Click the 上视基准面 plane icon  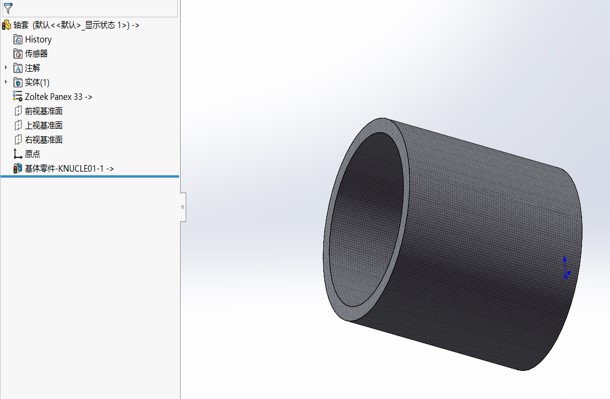tap(18, 125)
